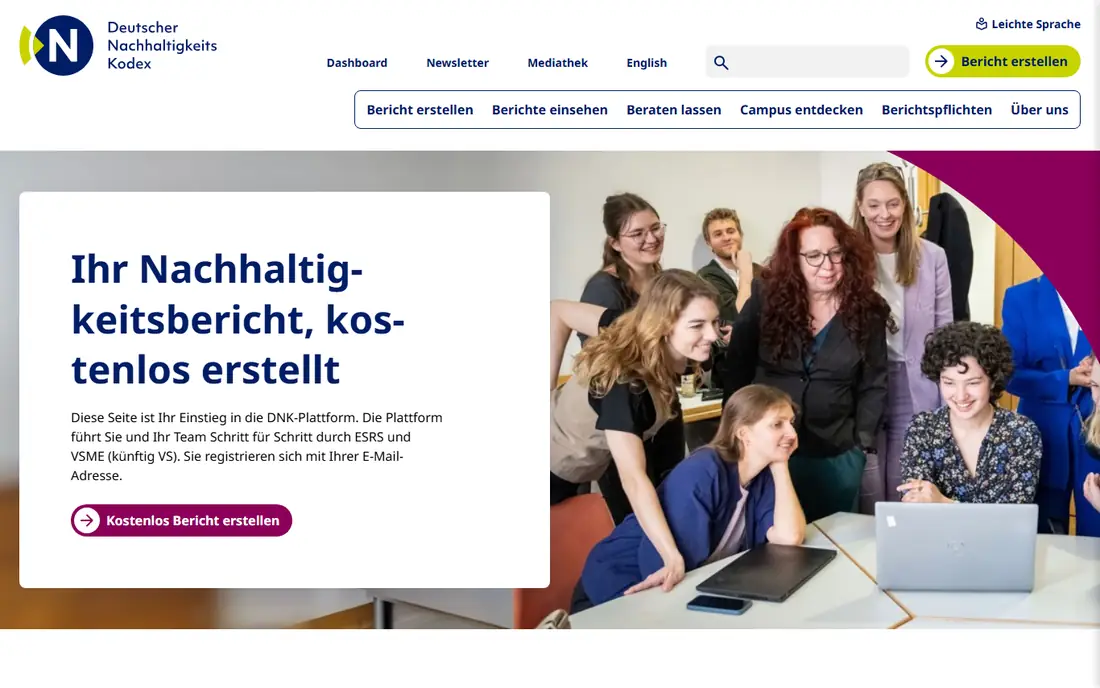Click the yellow Bericht erstellen button

[1002, 62]
